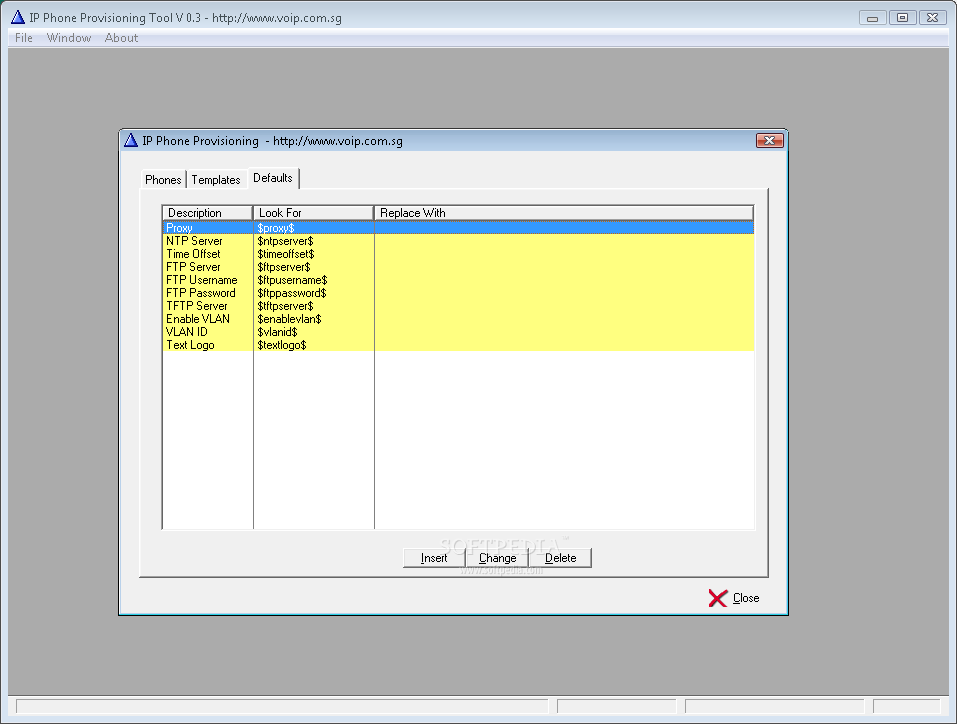Click the main window's blue triangle app icon
The height and width of the screenshot is (724, 957).
18,17
